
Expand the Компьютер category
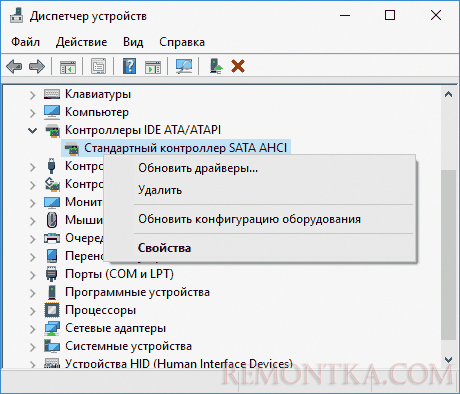32,113
